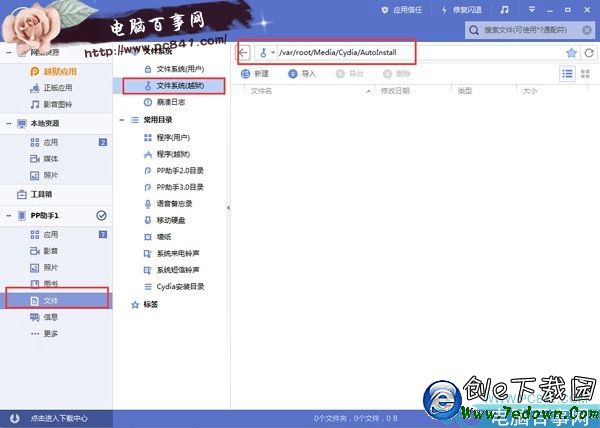Bookmark the current path with the star
Viewport: 600px width, 428px height.
571,53
